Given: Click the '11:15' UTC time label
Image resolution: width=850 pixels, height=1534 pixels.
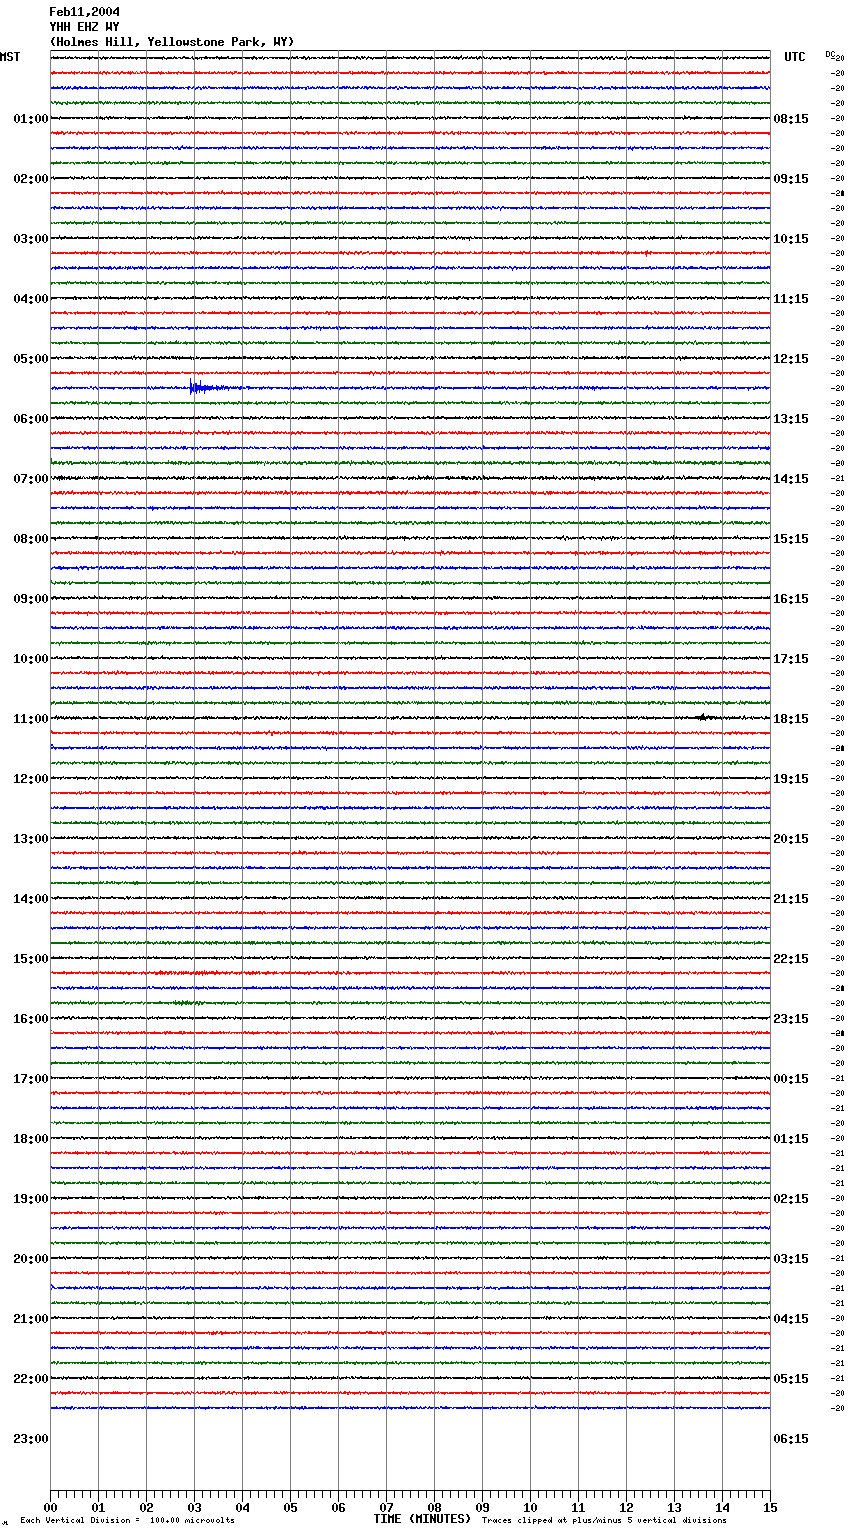Looking at the screenshot, I should (791, 299).
